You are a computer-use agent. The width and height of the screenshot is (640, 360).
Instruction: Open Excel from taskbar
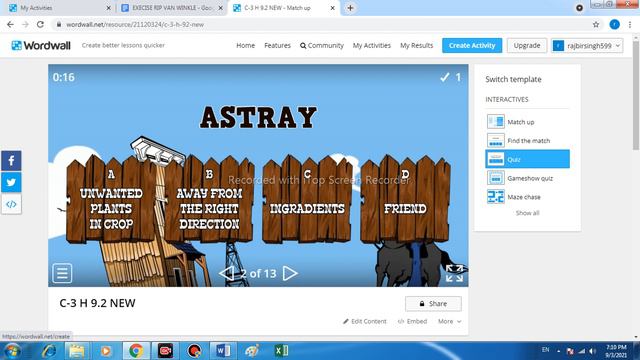[x=281, y=351]
